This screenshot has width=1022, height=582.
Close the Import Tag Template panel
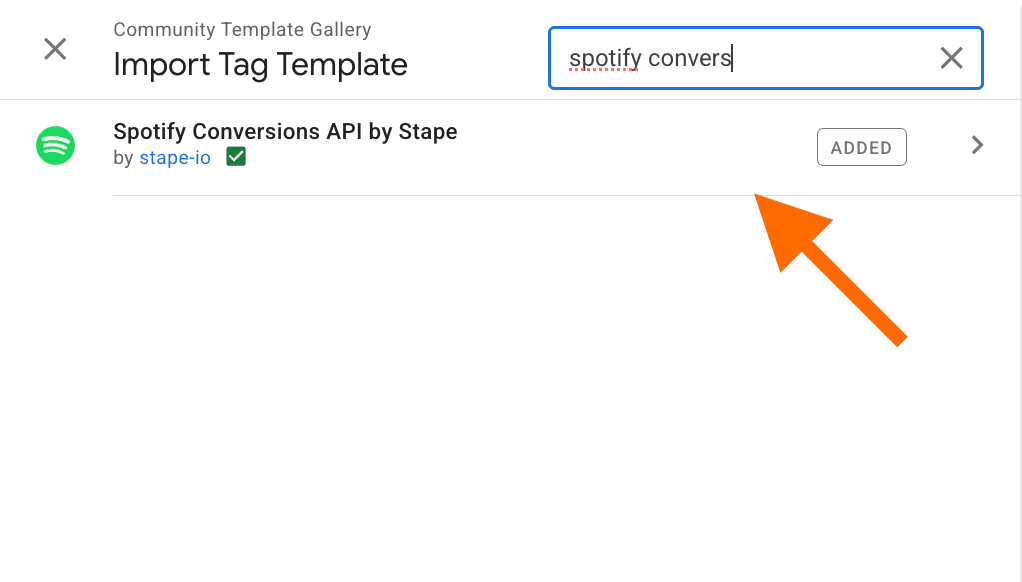coord(55,48)
